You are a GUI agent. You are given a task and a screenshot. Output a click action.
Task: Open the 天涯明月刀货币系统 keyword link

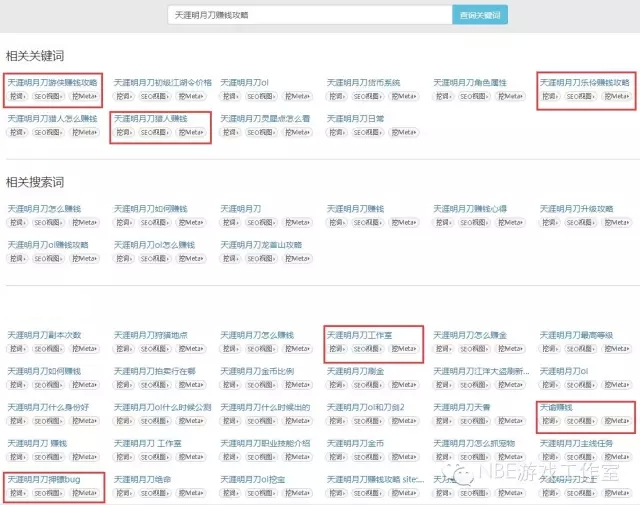pyautogui.click(x=363, y=82)
